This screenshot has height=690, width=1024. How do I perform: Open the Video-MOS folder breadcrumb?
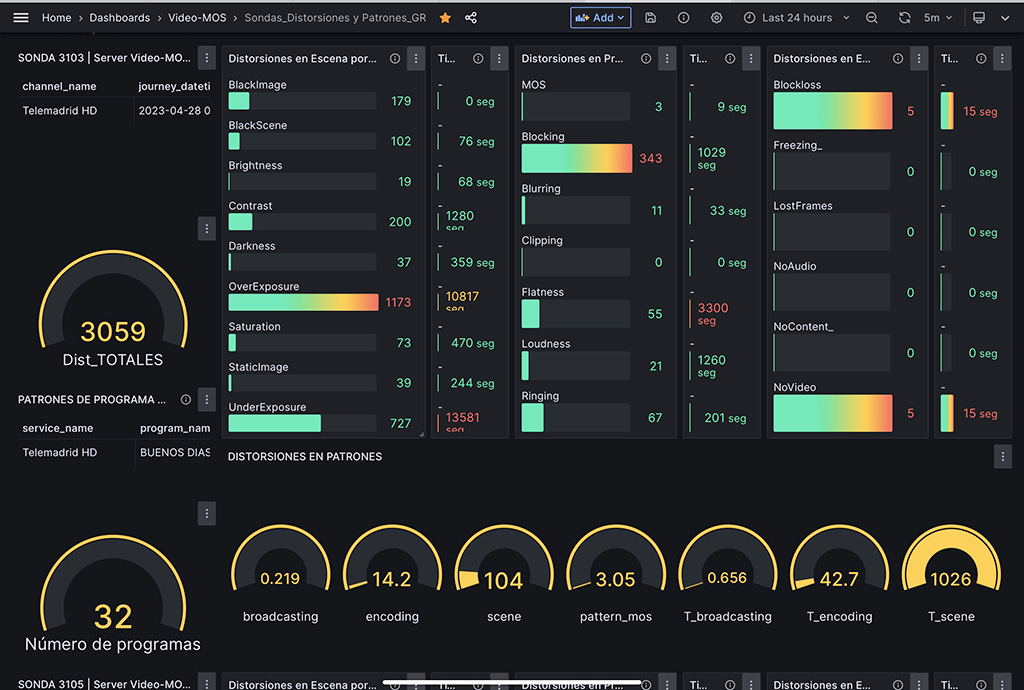tap(198, 18)
